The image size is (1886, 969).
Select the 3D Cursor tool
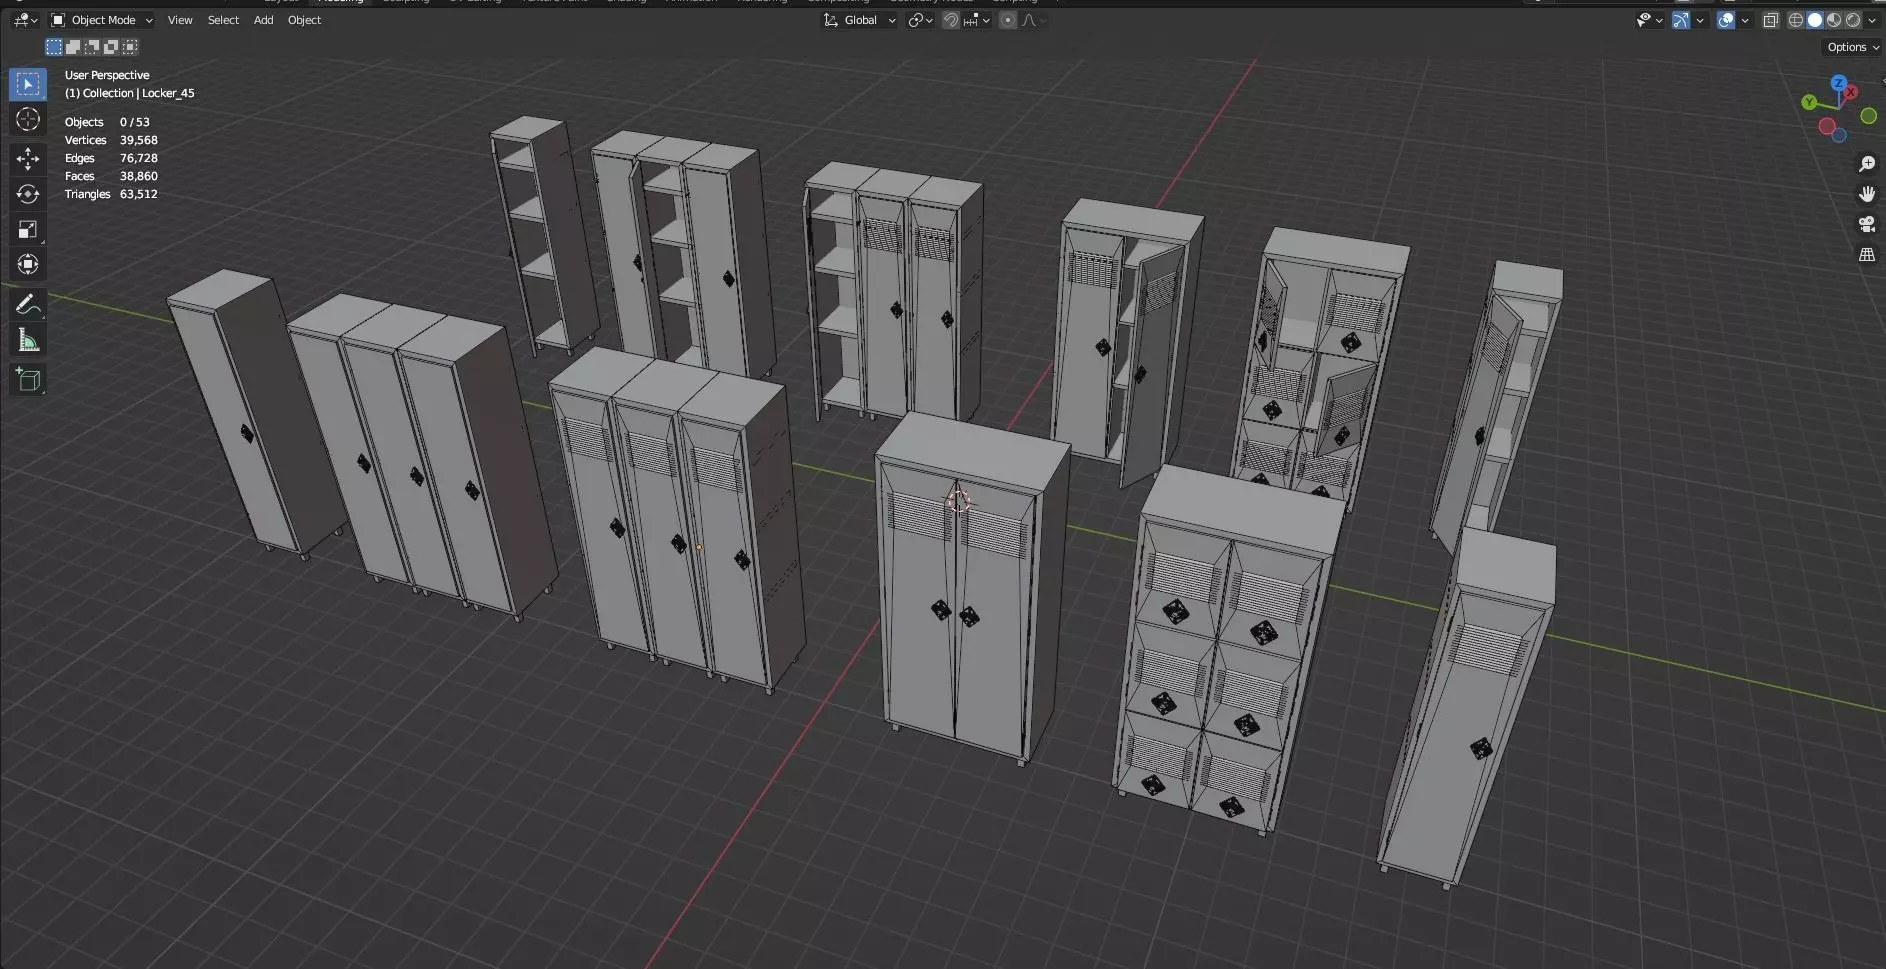[x=28, y=120]
